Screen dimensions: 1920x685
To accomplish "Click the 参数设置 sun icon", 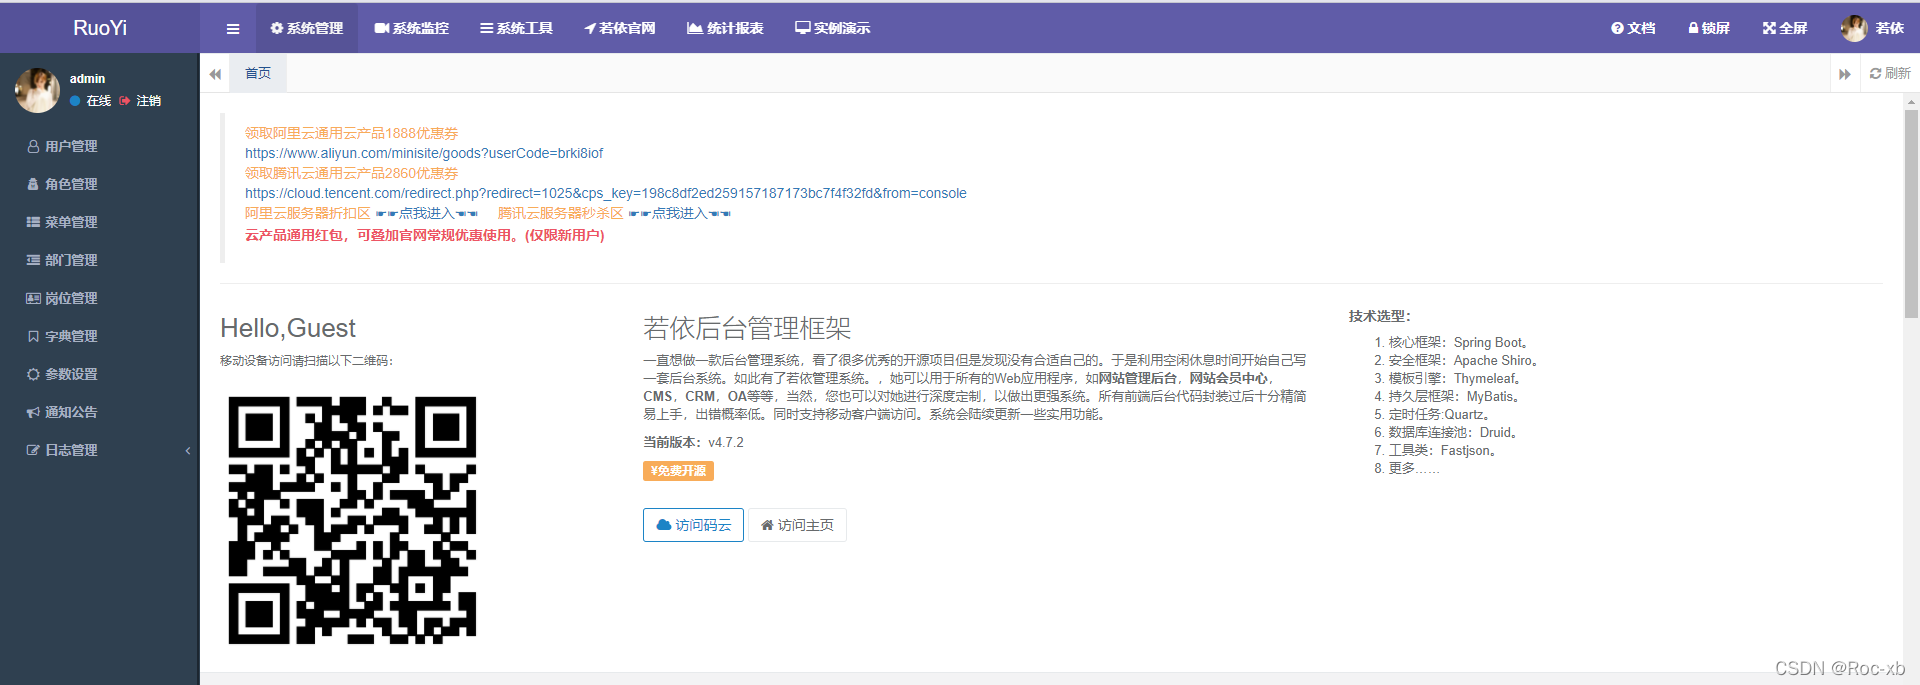I will [x=33, y=374].
